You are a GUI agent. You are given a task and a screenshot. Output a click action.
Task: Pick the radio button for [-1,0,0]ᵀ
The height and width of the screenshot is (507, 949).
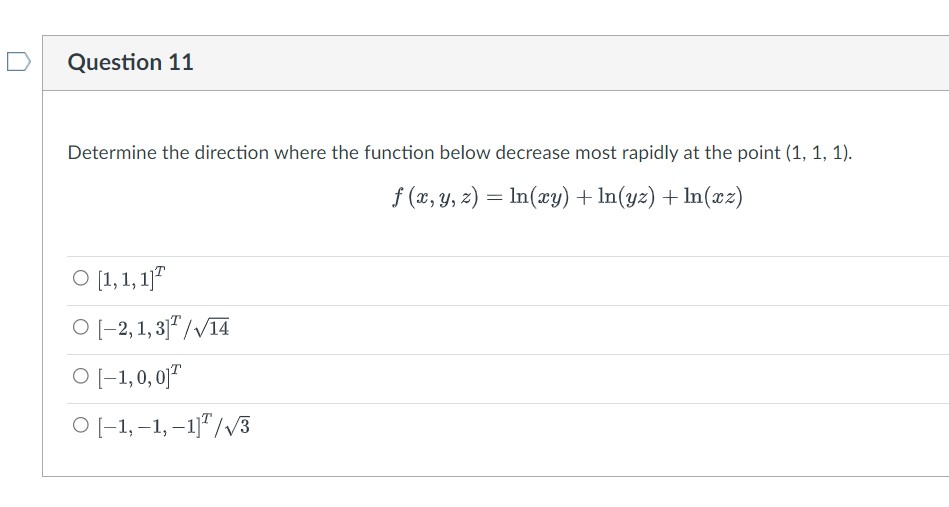point(80,376)
